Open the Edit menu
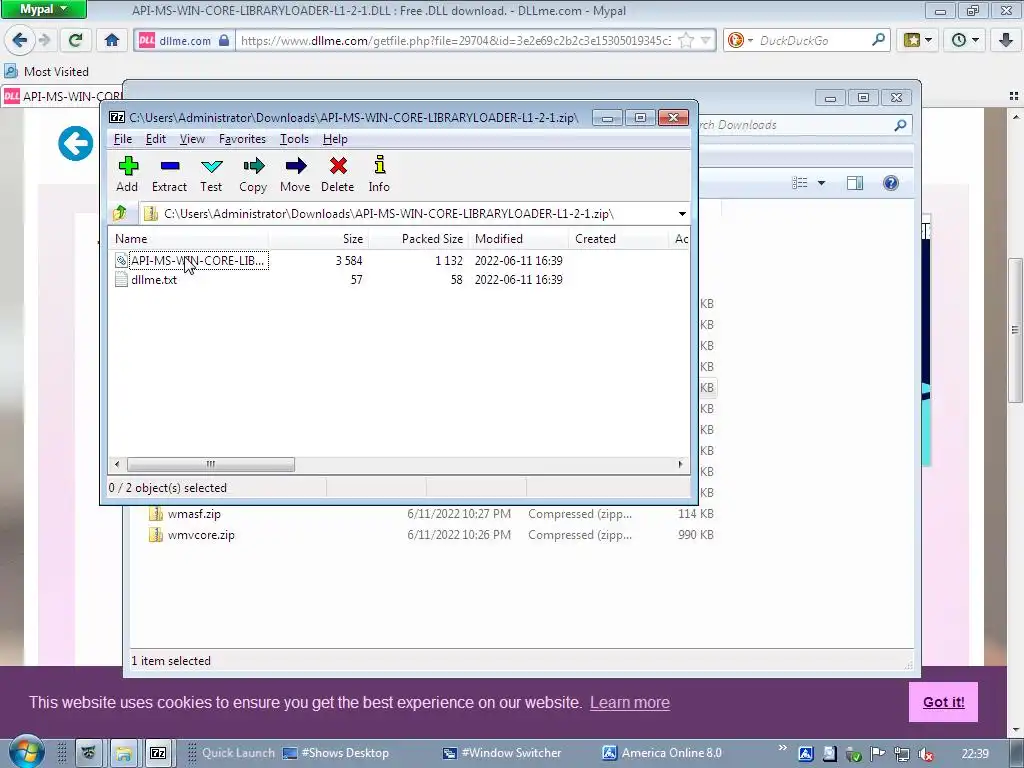 (x=155, y=139)
